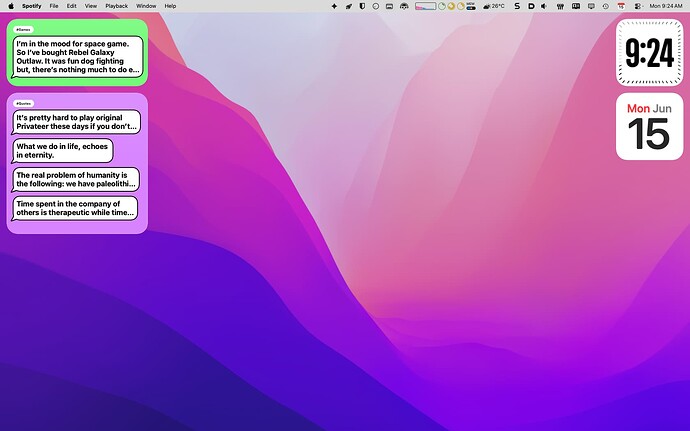Open 'What we do in life' quote
Viewport: 690px width, 431px height.
[62, 151]
